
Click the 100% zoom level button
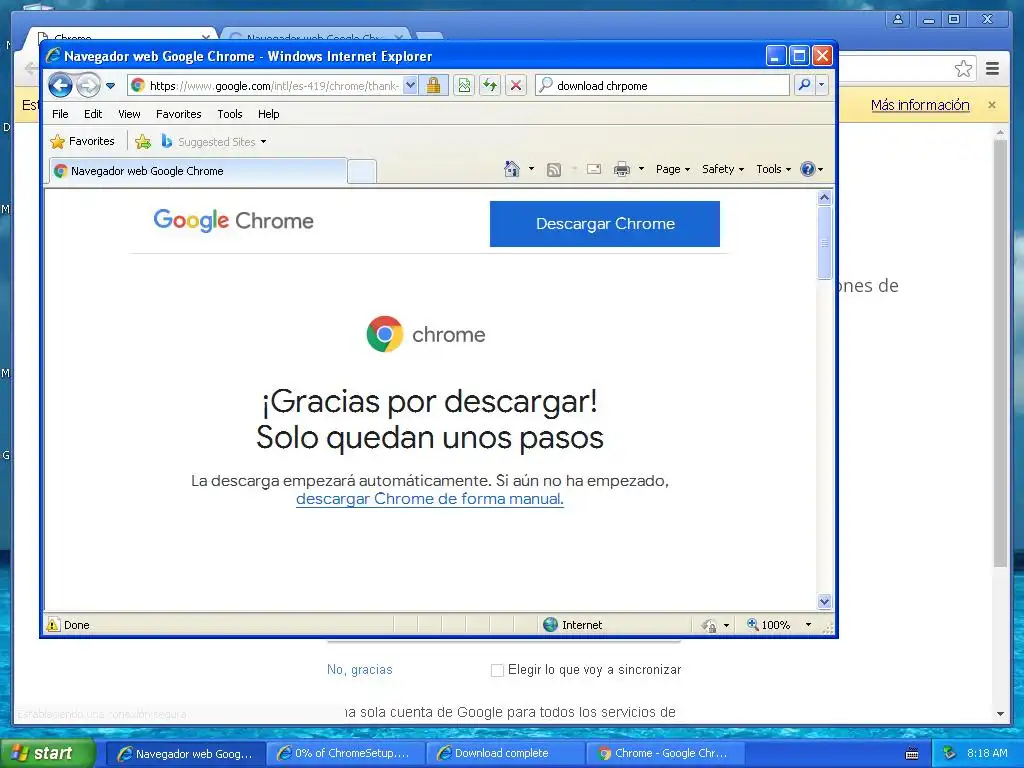click(769, 625)
